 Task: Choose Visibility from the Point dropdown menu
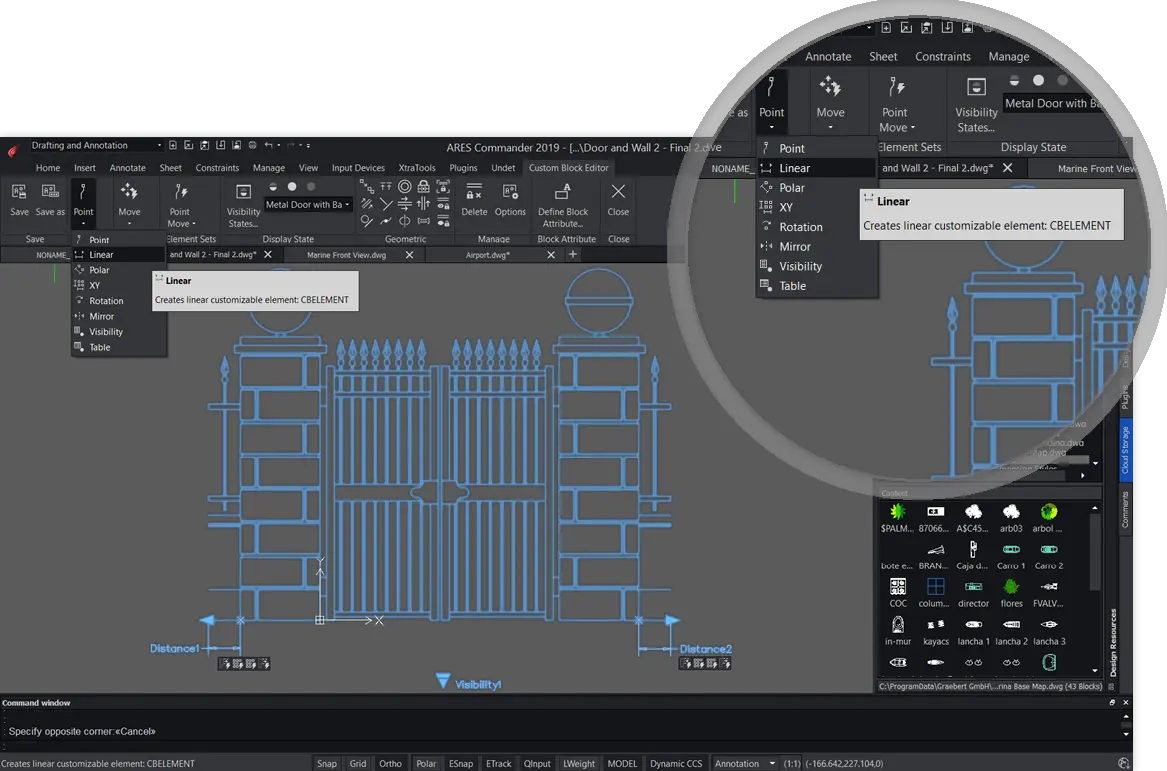(x=118, y=332)
